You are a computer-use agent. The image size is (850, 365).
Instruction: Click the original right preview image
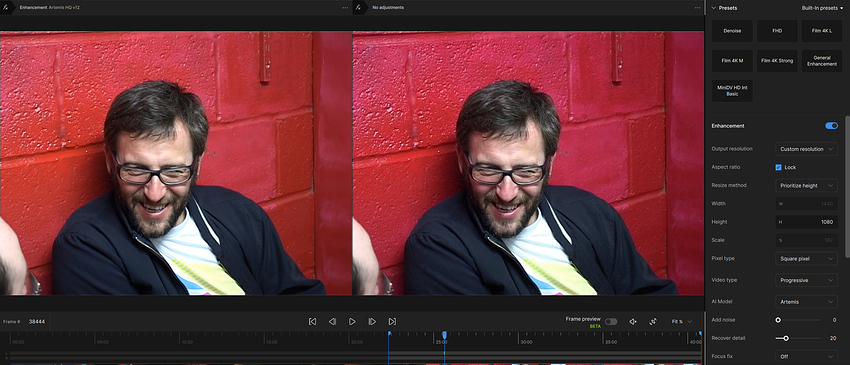528,163
